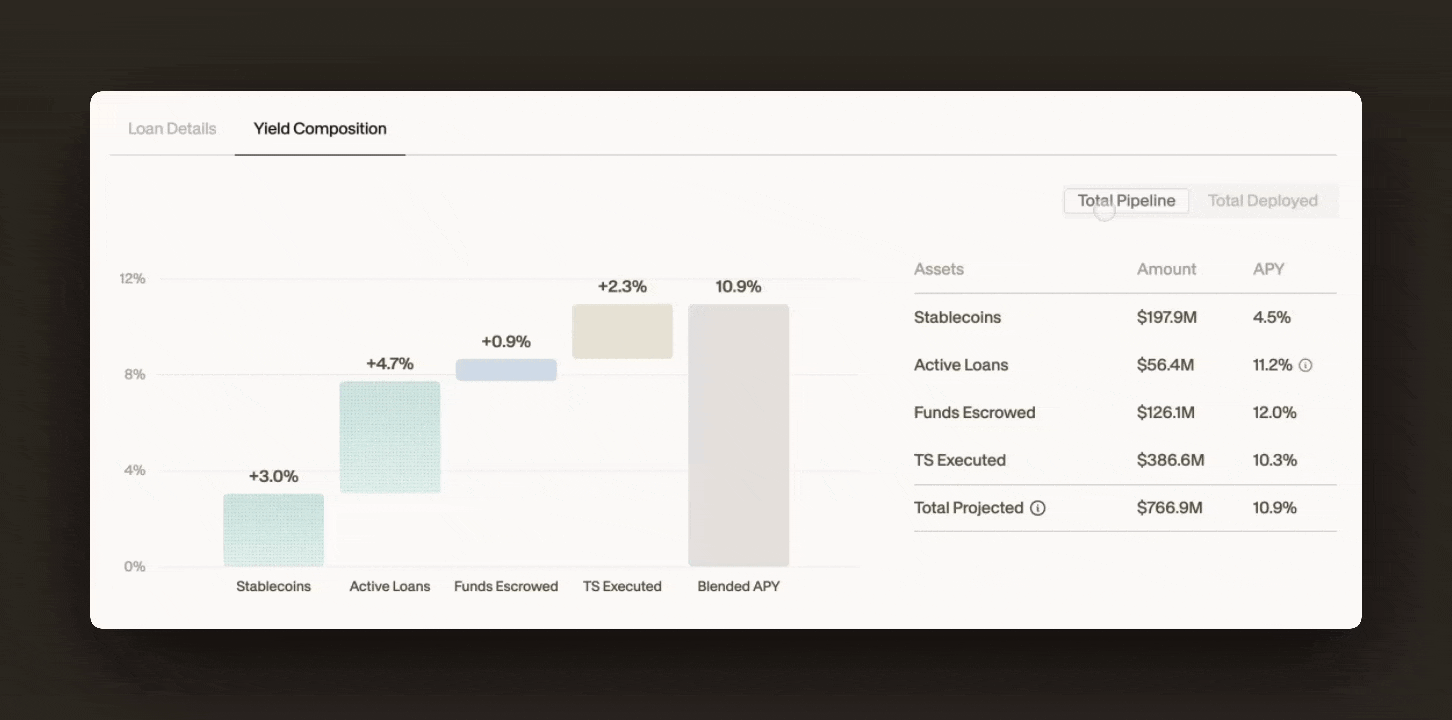This screenshot has height=720, width=1452.
Task: Click the +3.0% label above Stablecoins bar
Action: pyautogui.click(x=274, y=476)
